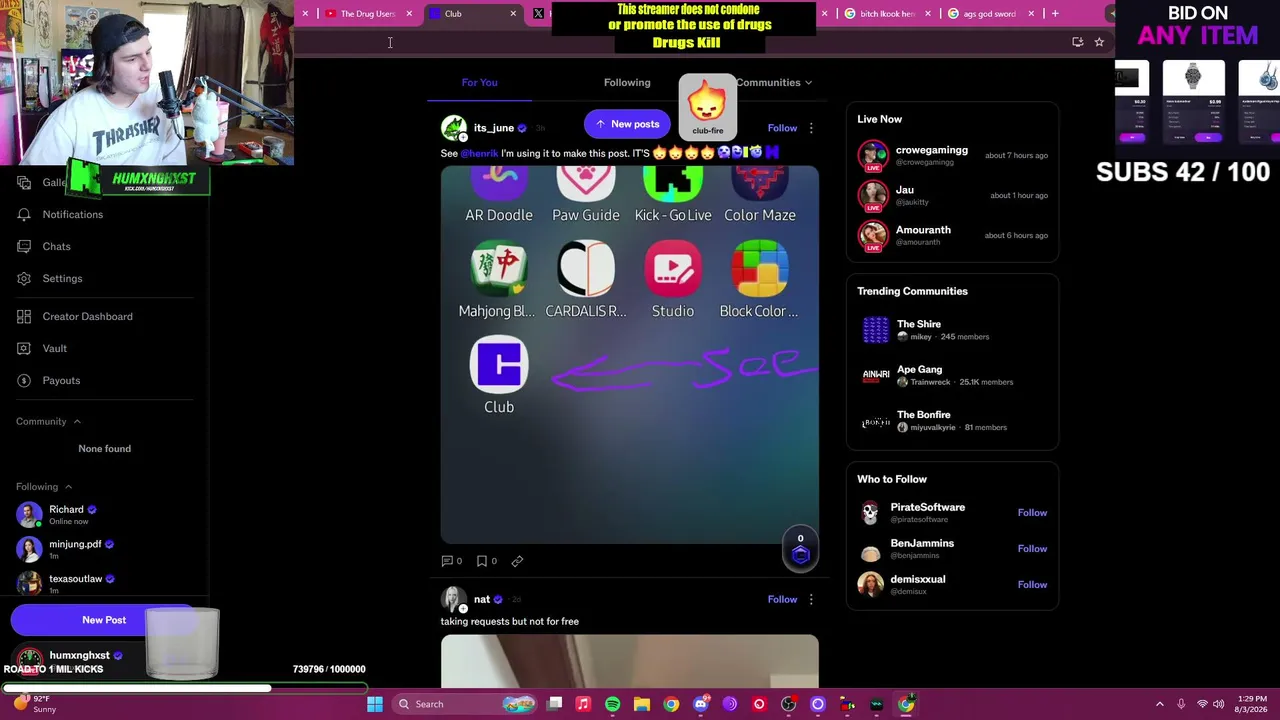
Task: Open the image in nat's post
Action: [629, 662]
